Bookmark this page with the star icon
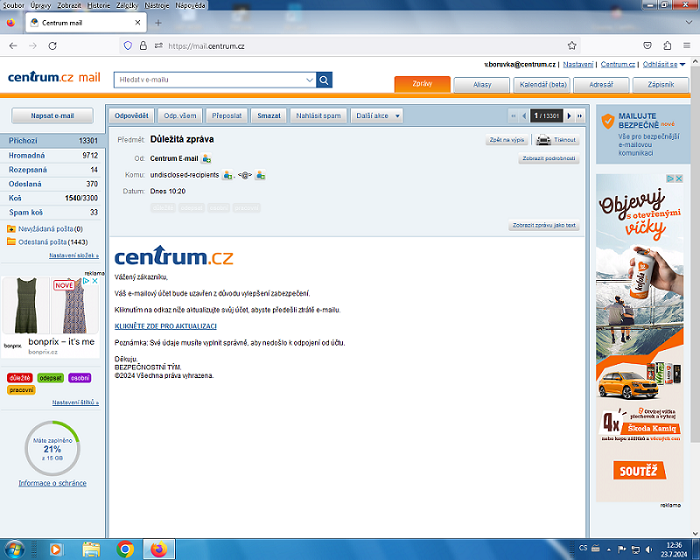 (x=572, y=45)
